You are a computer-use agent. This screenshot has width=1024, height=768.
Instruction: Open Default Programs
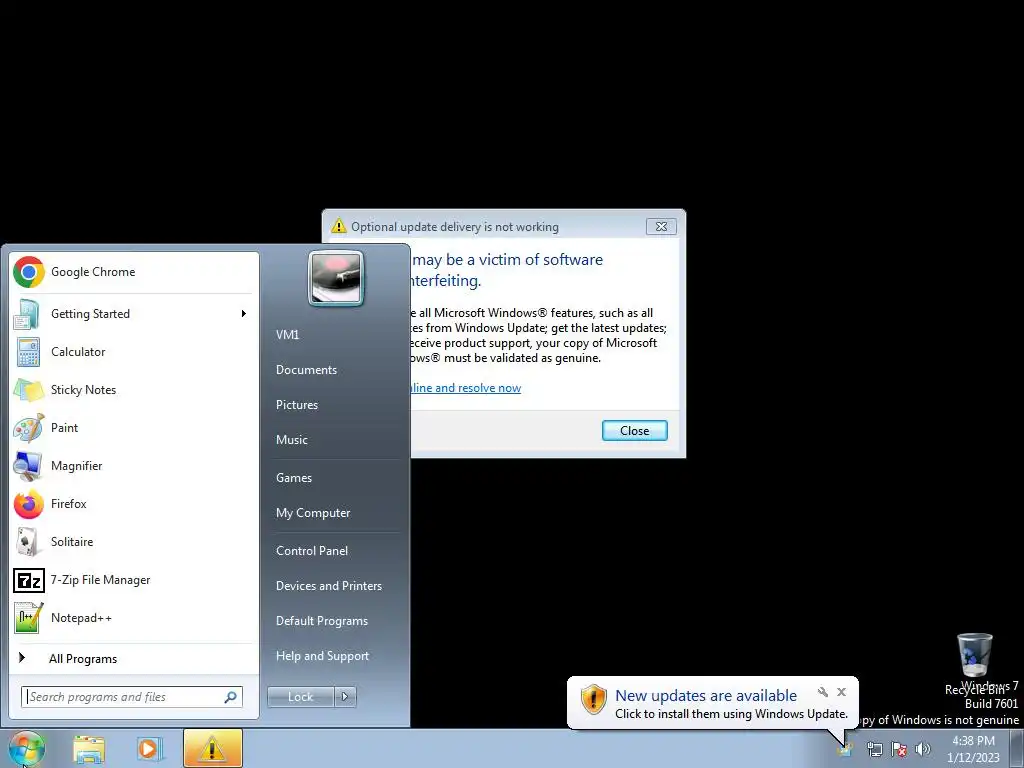coord(322,621)
